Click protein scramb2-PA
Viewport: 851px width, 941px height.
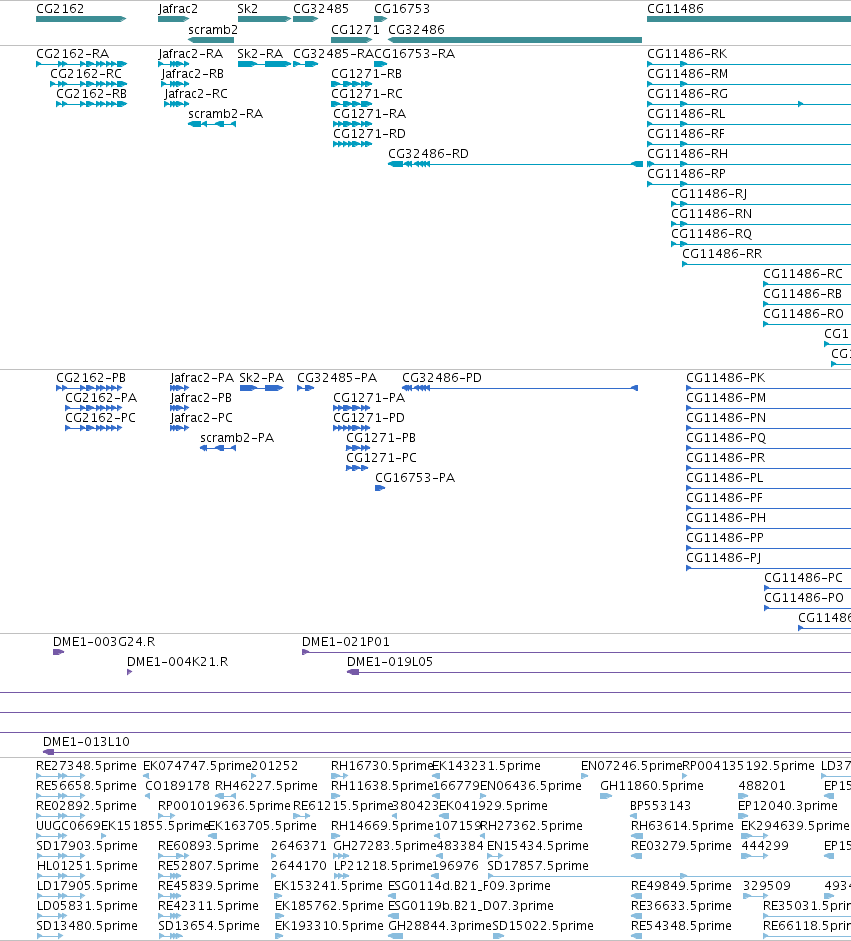pyautogui.click(x=236, y=437)
